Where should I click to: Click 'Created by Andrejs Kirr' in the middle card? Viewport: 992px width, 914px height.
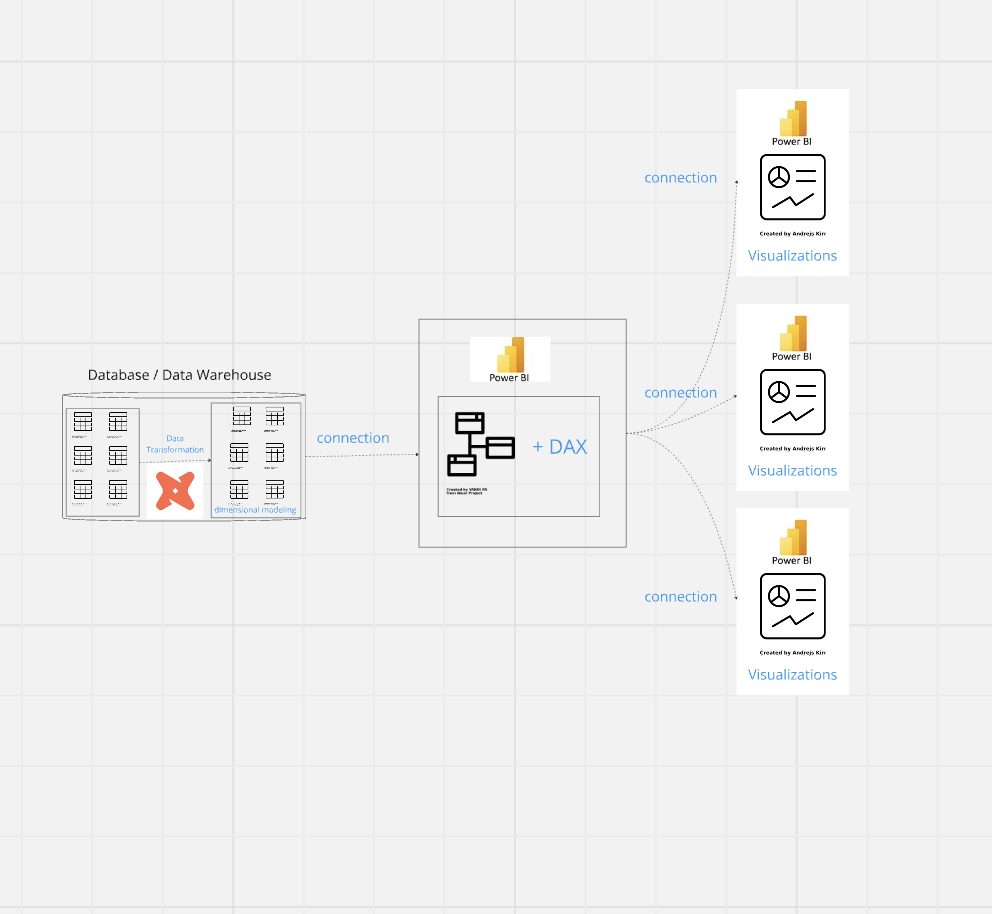[793, 448]
